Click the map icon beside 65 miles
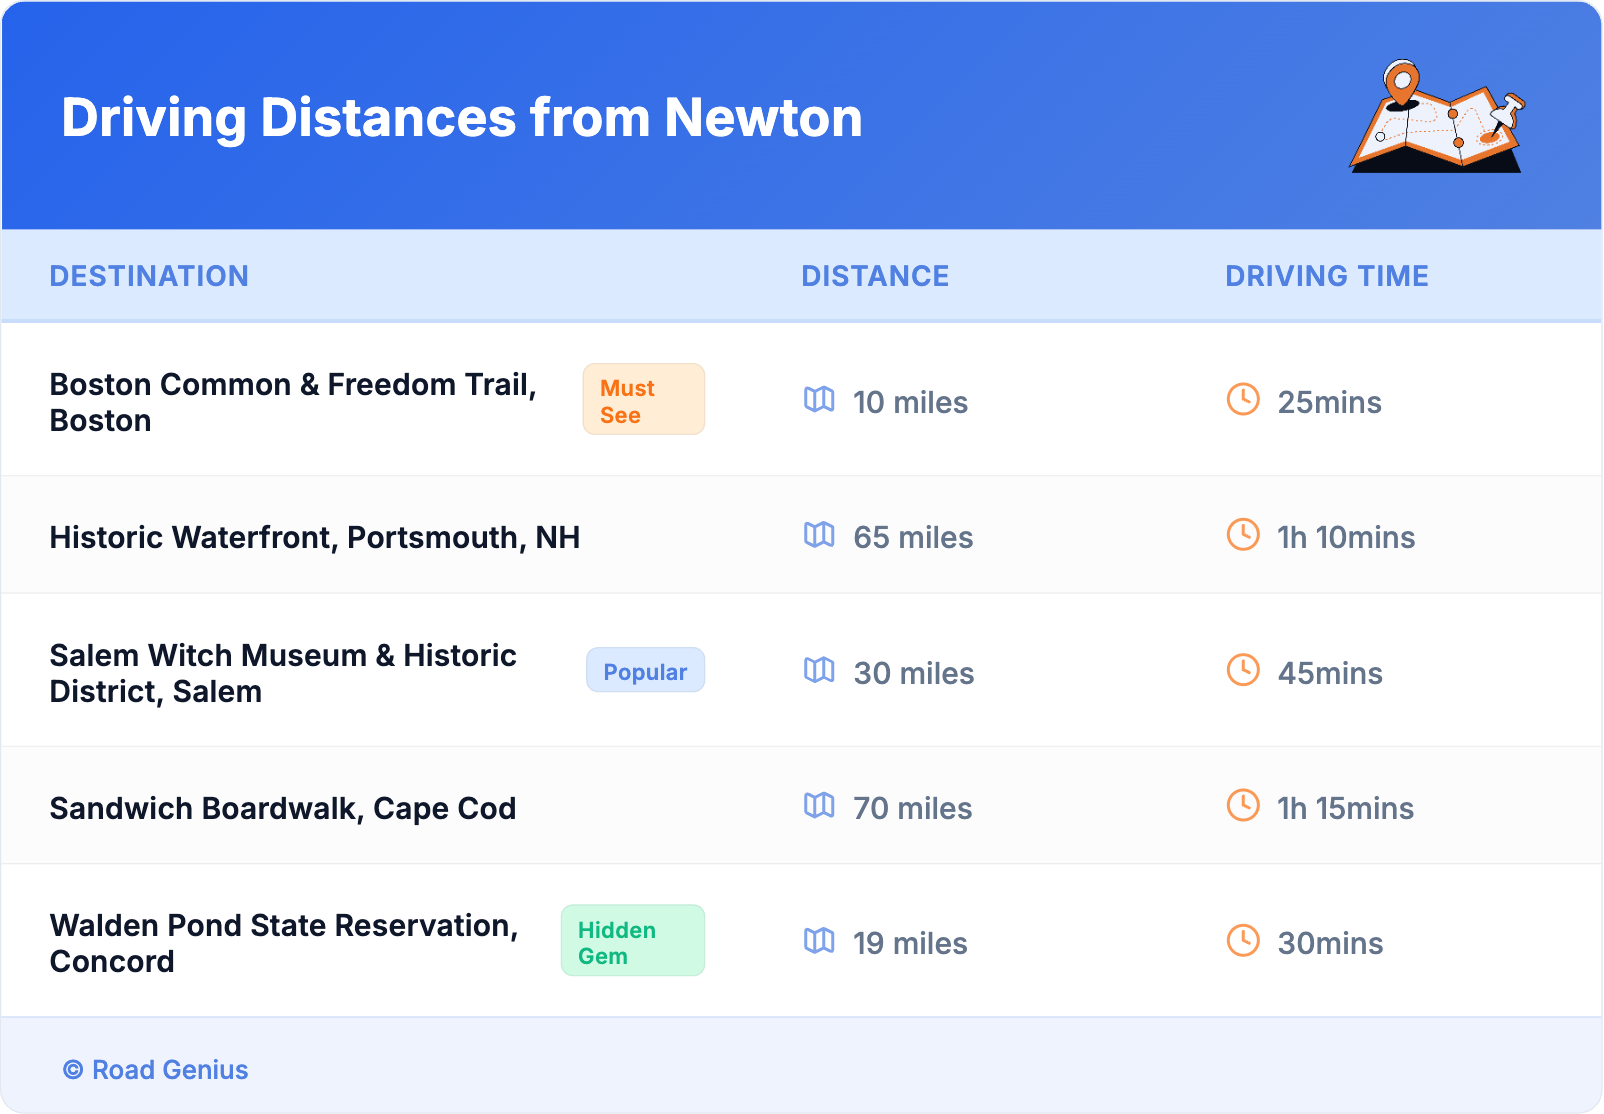 pos(819,535)
